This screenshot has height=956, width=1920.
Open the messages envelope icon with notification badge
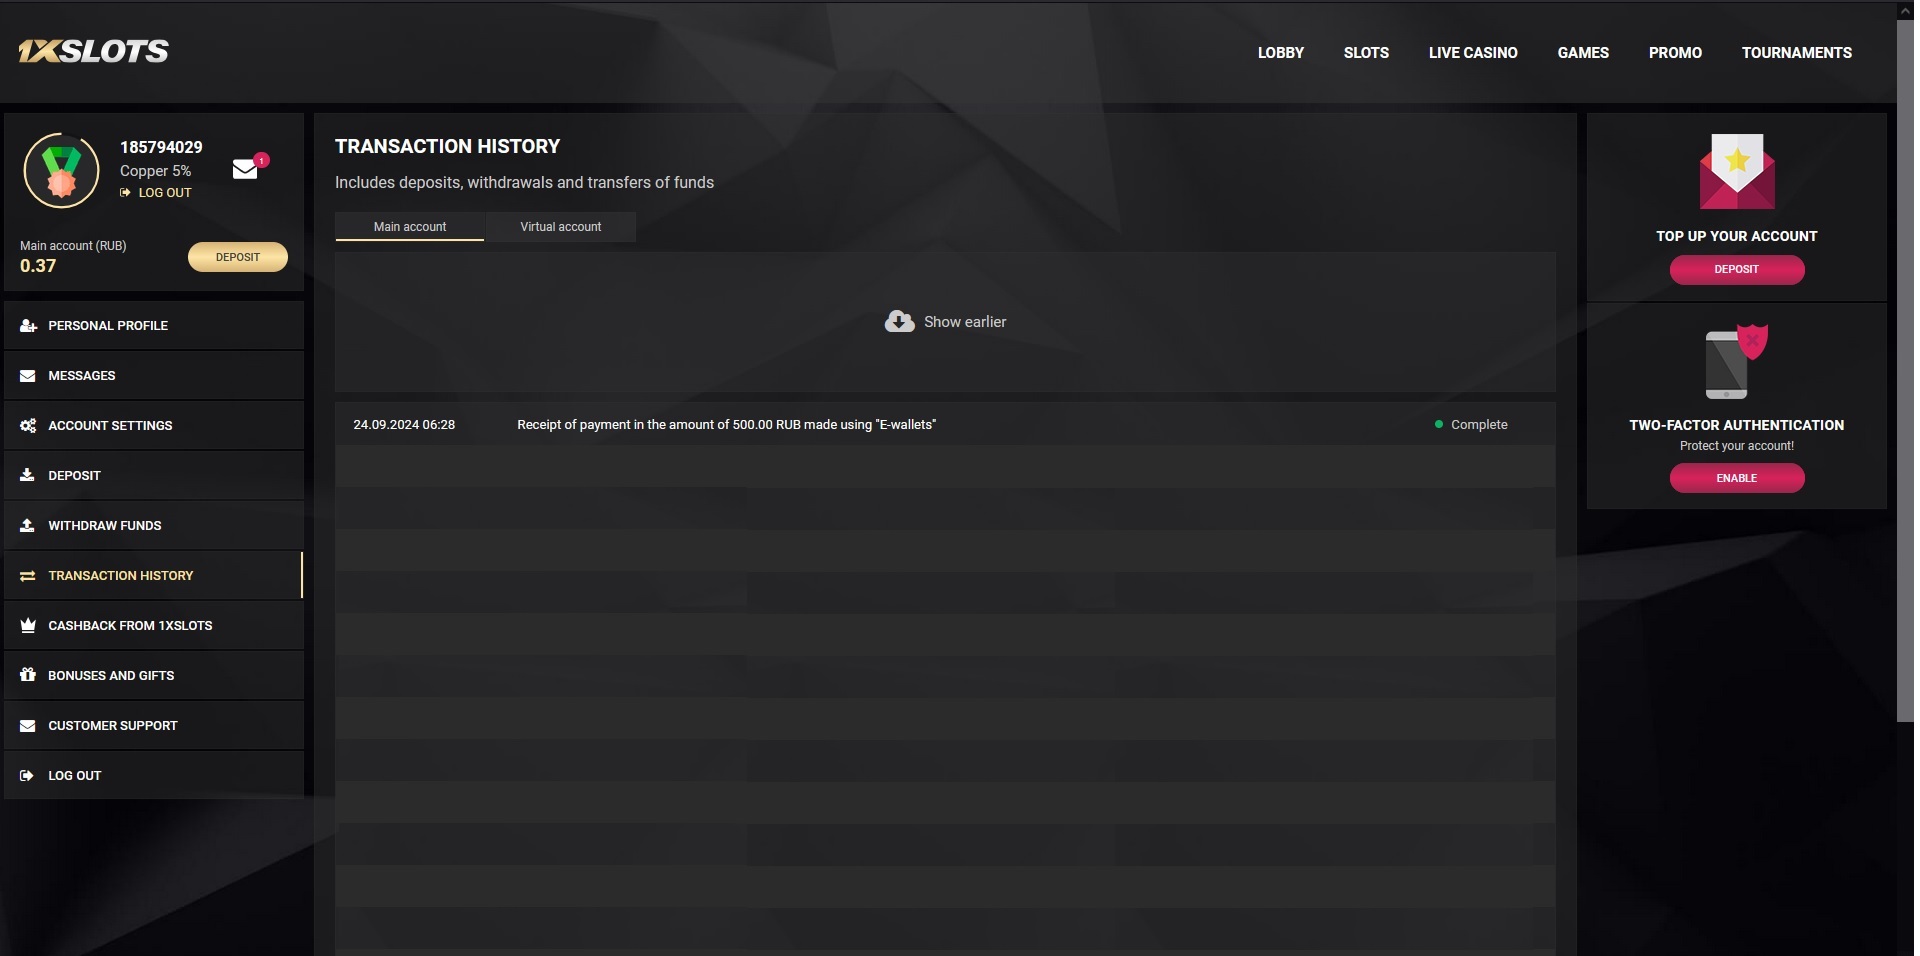point(246,168)
